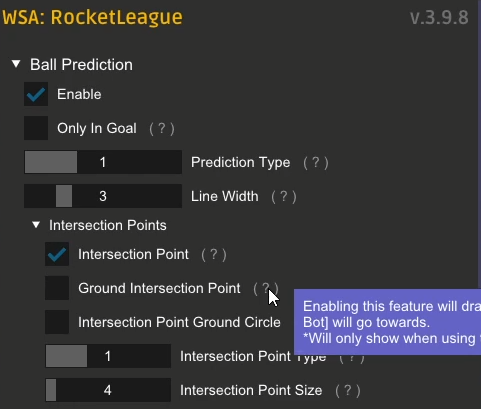Adjust the Prediction Type slider
Image resolution: width=481 pixels, height=409 pixels.
click(x=103, y=162)
